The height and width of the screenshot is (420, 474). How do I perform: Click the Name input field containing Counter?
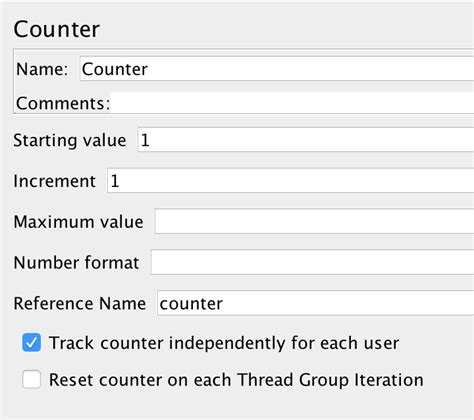277,69
